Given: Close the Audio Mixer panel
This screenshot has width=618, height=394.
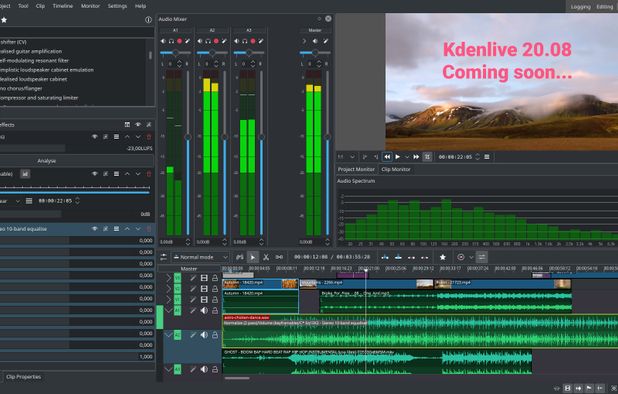Looking at the screenshot, I should tap(328, 19).
